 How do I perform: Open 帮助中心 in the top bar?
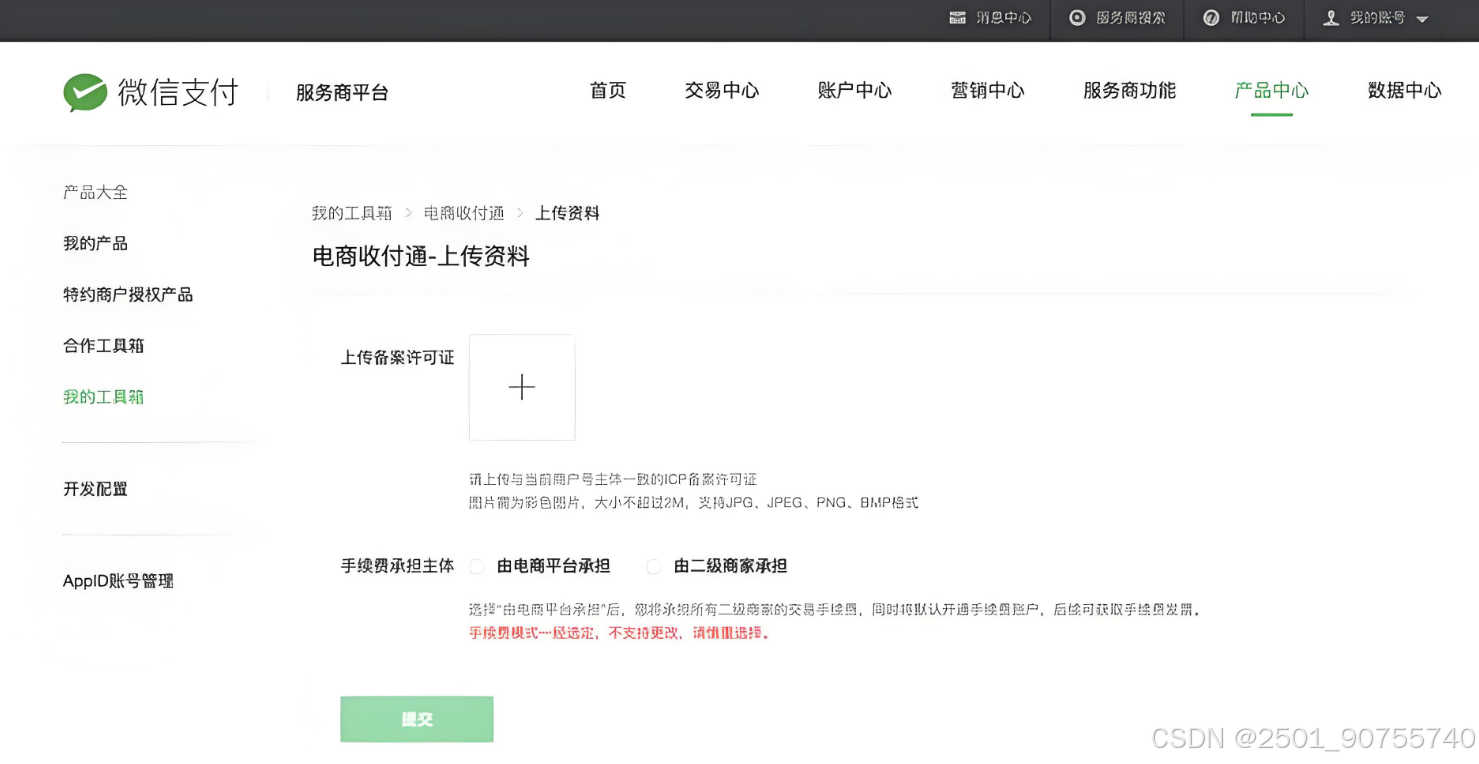click(1258, 18)
